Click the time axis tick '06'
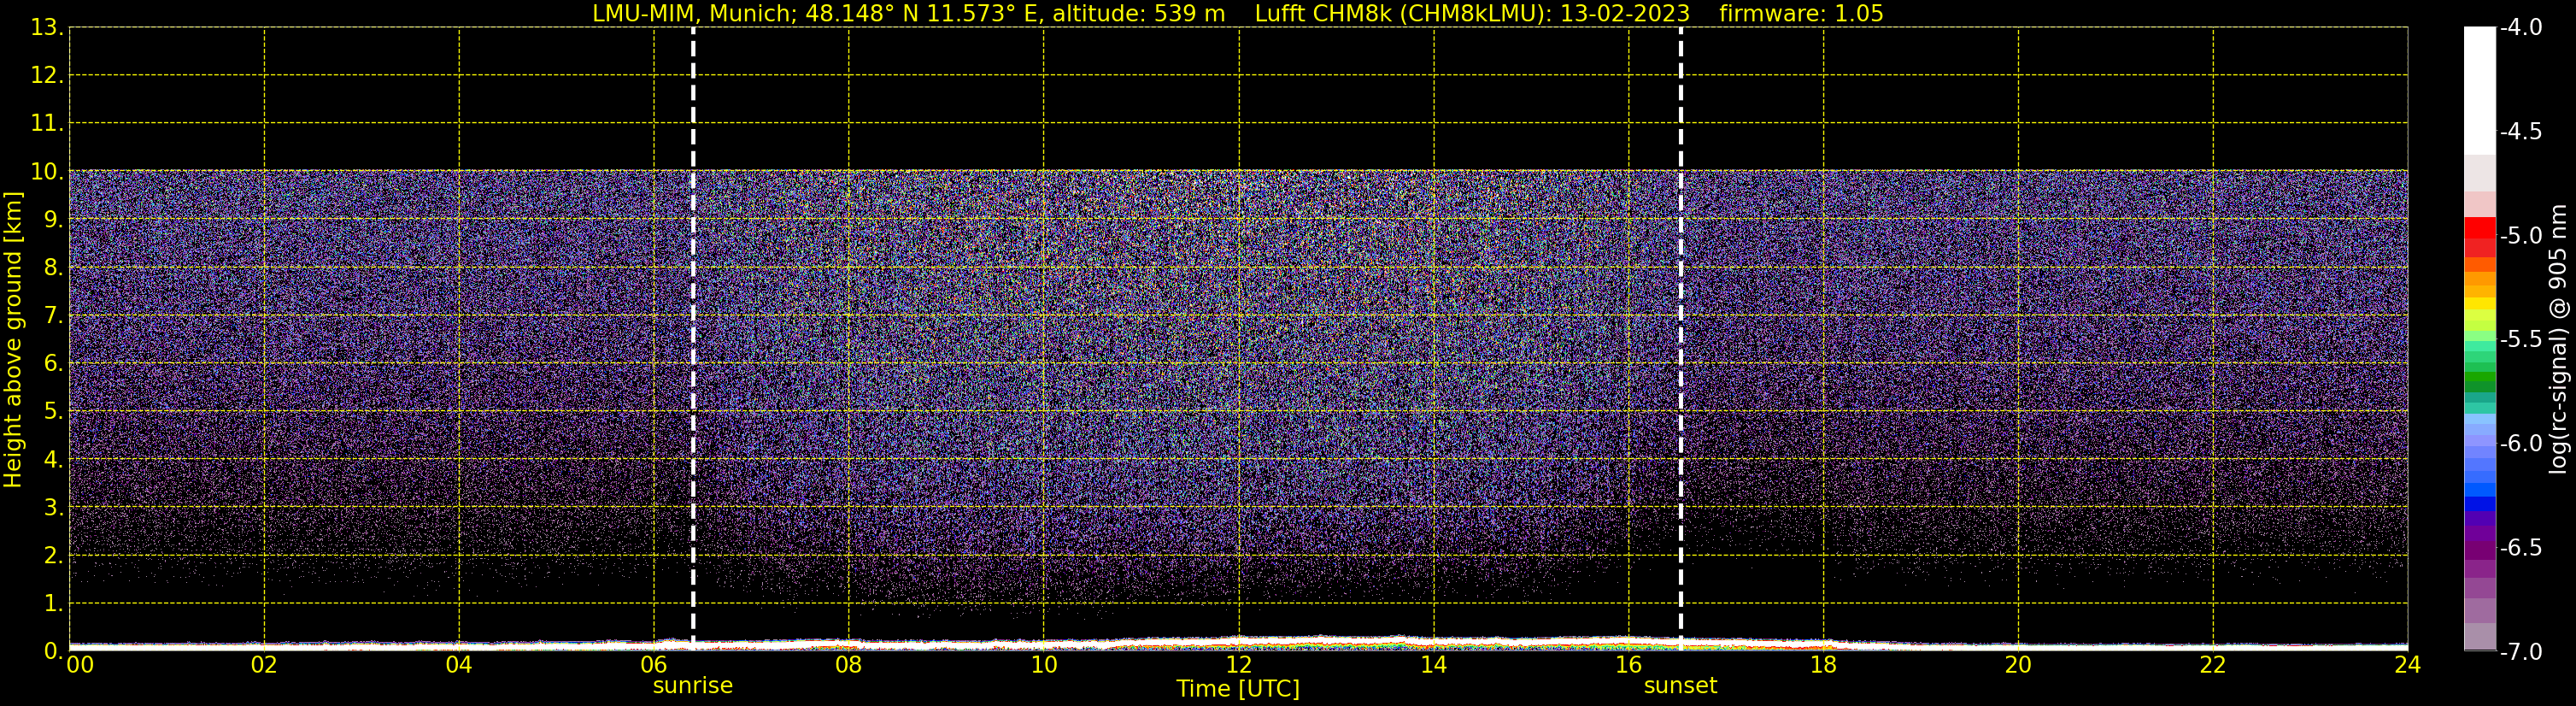This screenshot has width=2576, height=706. pyautogui.click(x=654, y=665)
